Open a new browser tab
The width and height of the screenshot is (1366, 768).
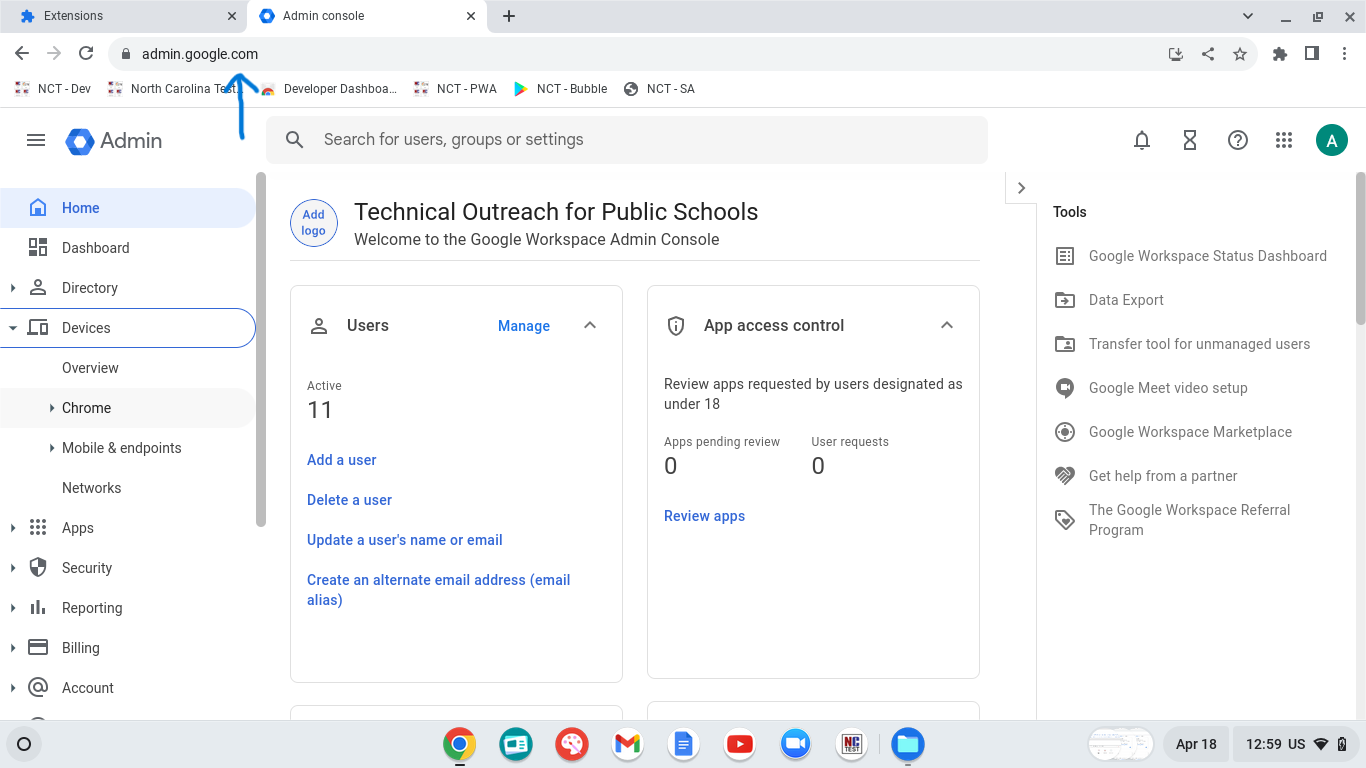click(x=509, y=16)
